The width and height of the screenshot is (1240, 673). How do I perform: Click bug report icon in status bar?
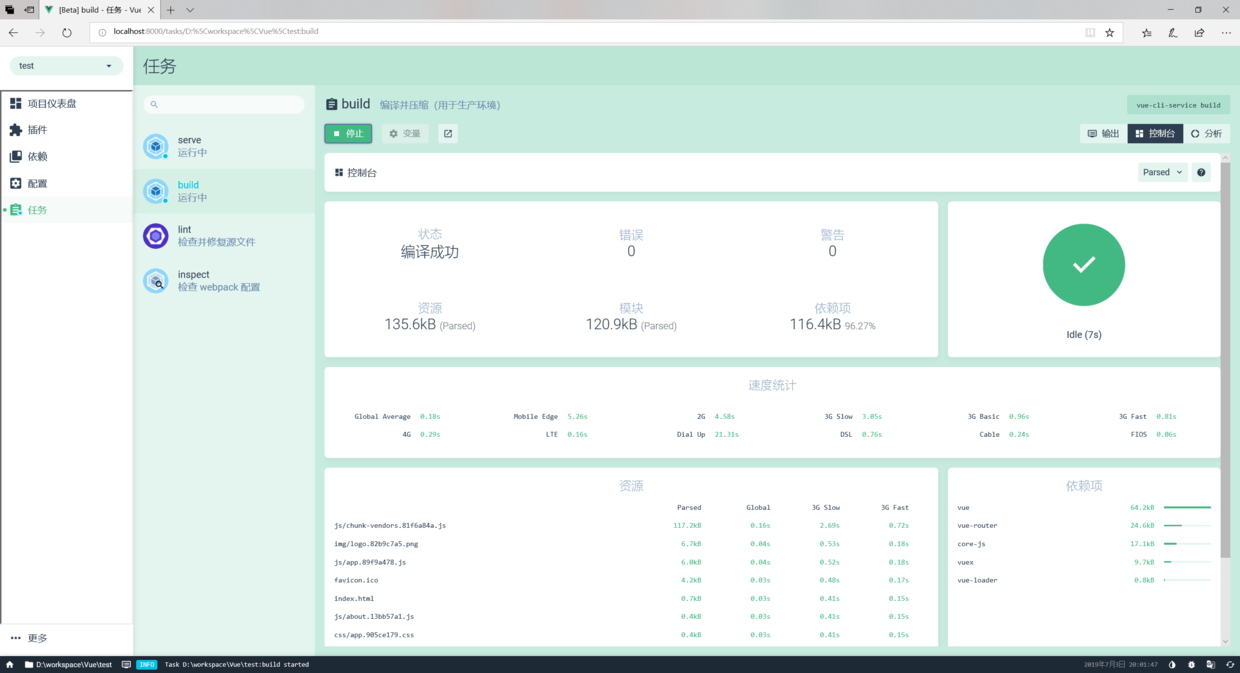1191,664
